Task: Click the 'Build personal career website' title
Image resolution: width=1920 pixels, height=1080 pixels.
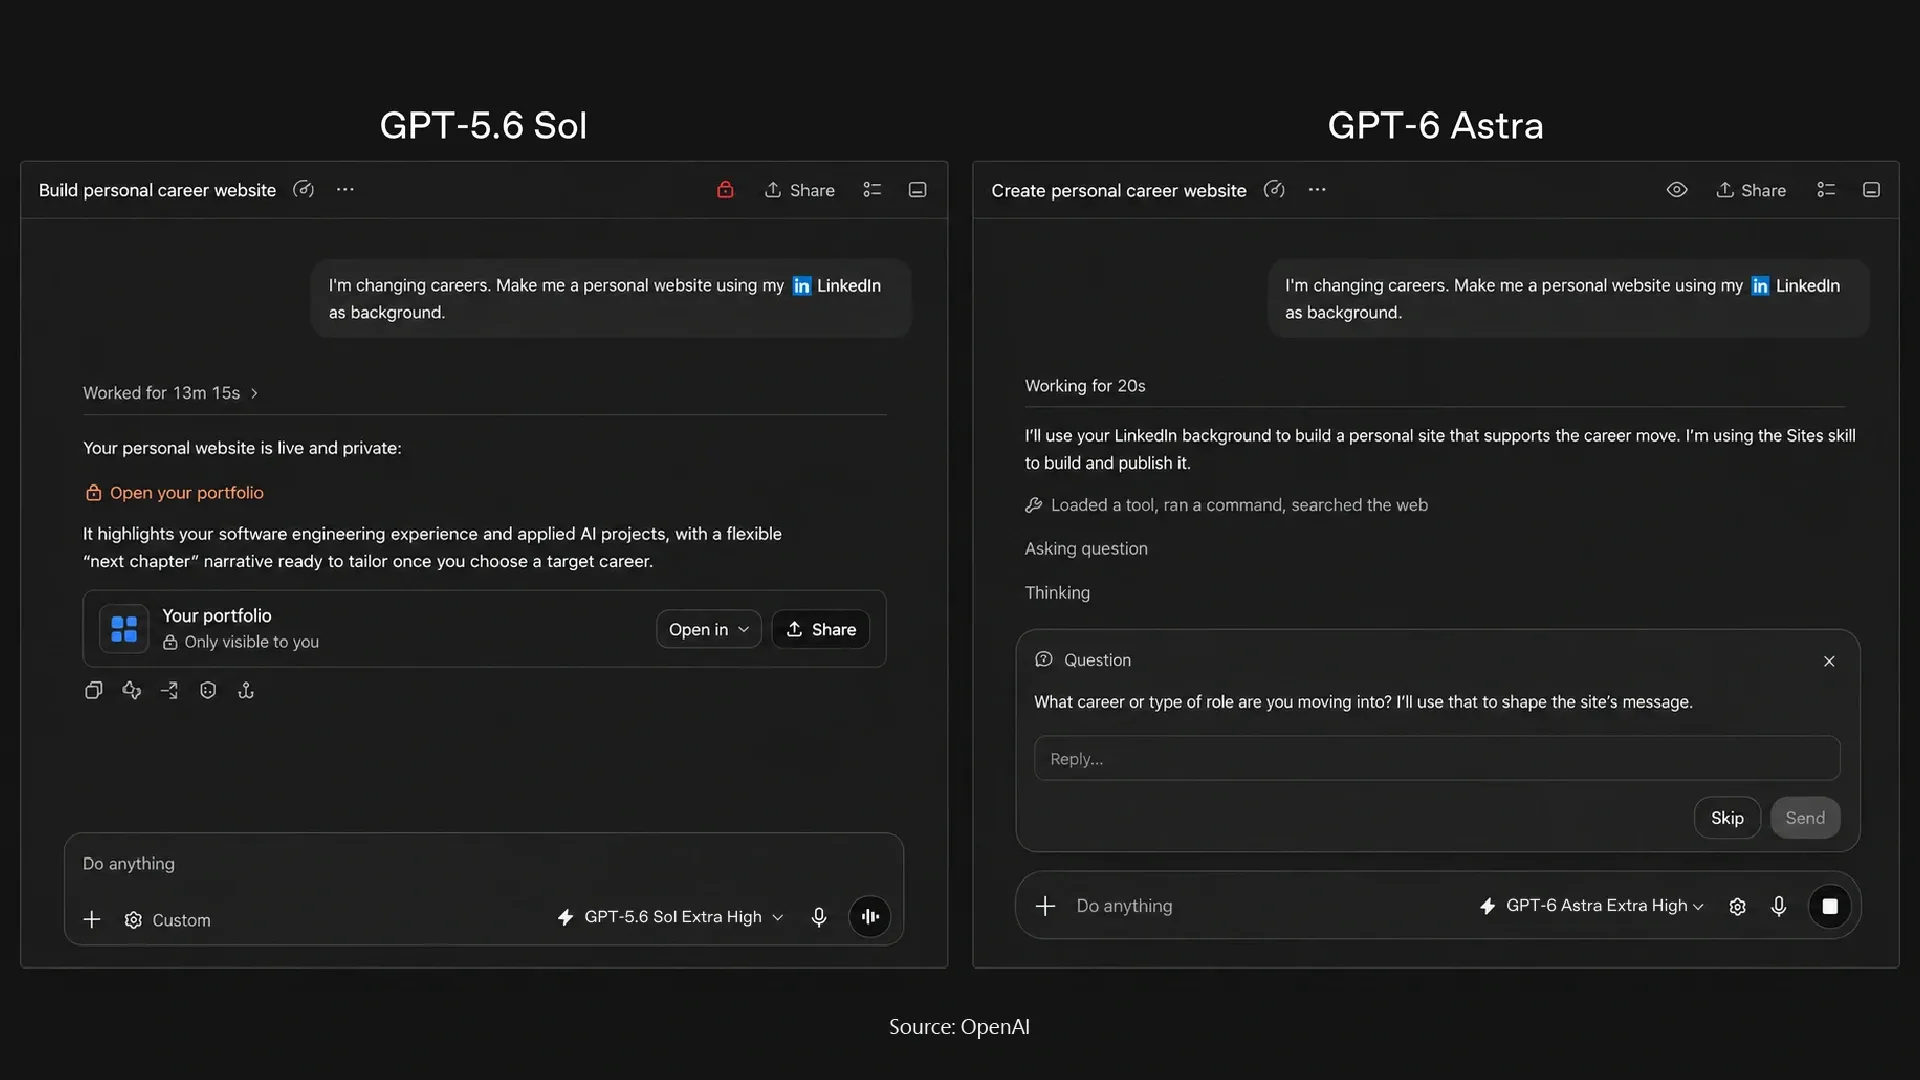Action: click(157, 190)
